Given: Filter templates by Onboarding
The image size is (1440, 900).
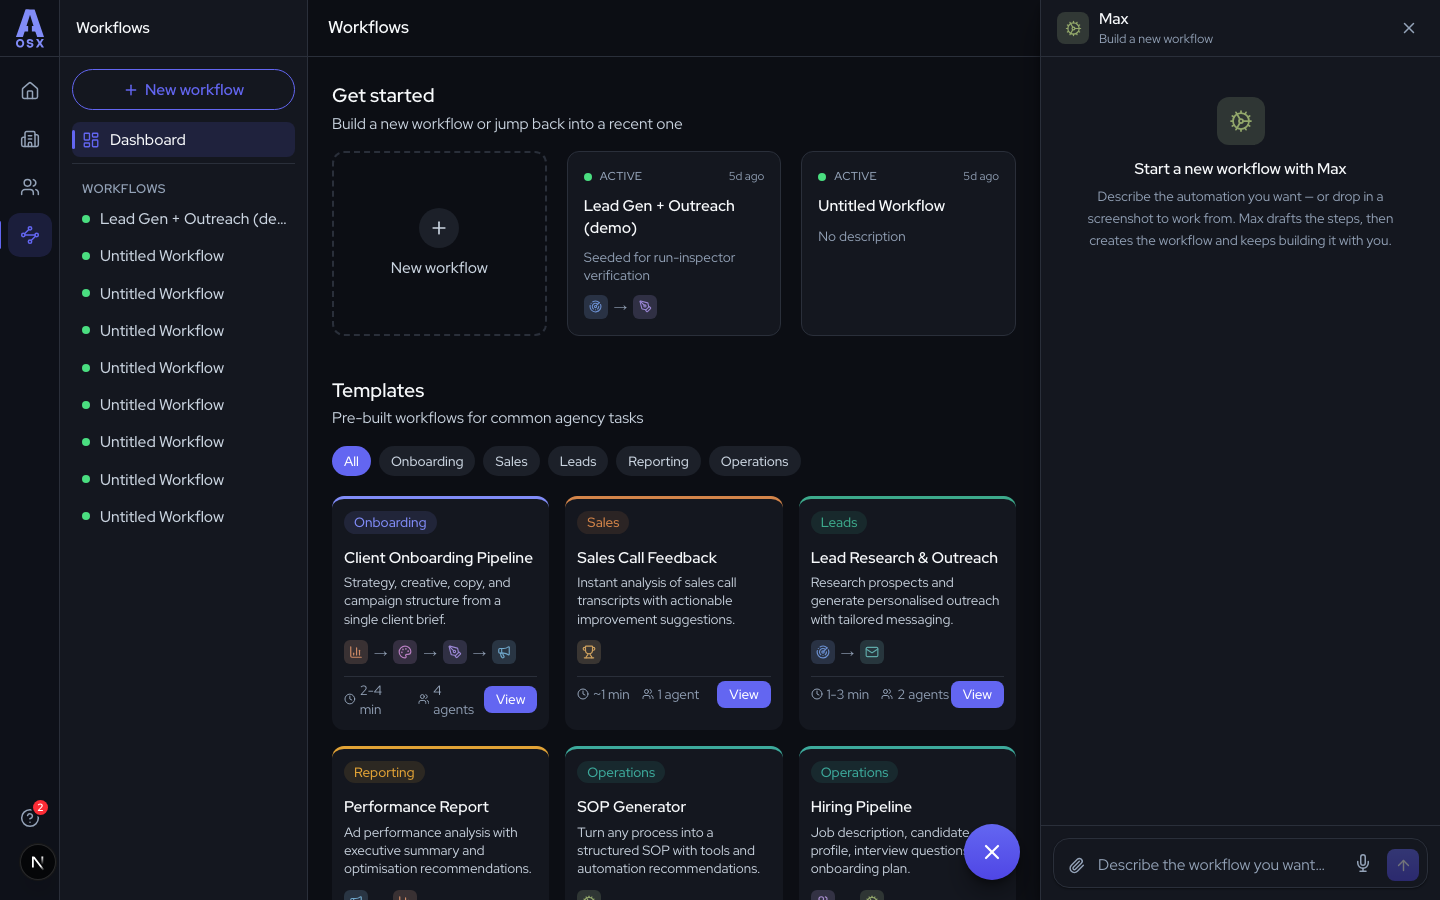Looking at the screenshot, I should (427, 461).
